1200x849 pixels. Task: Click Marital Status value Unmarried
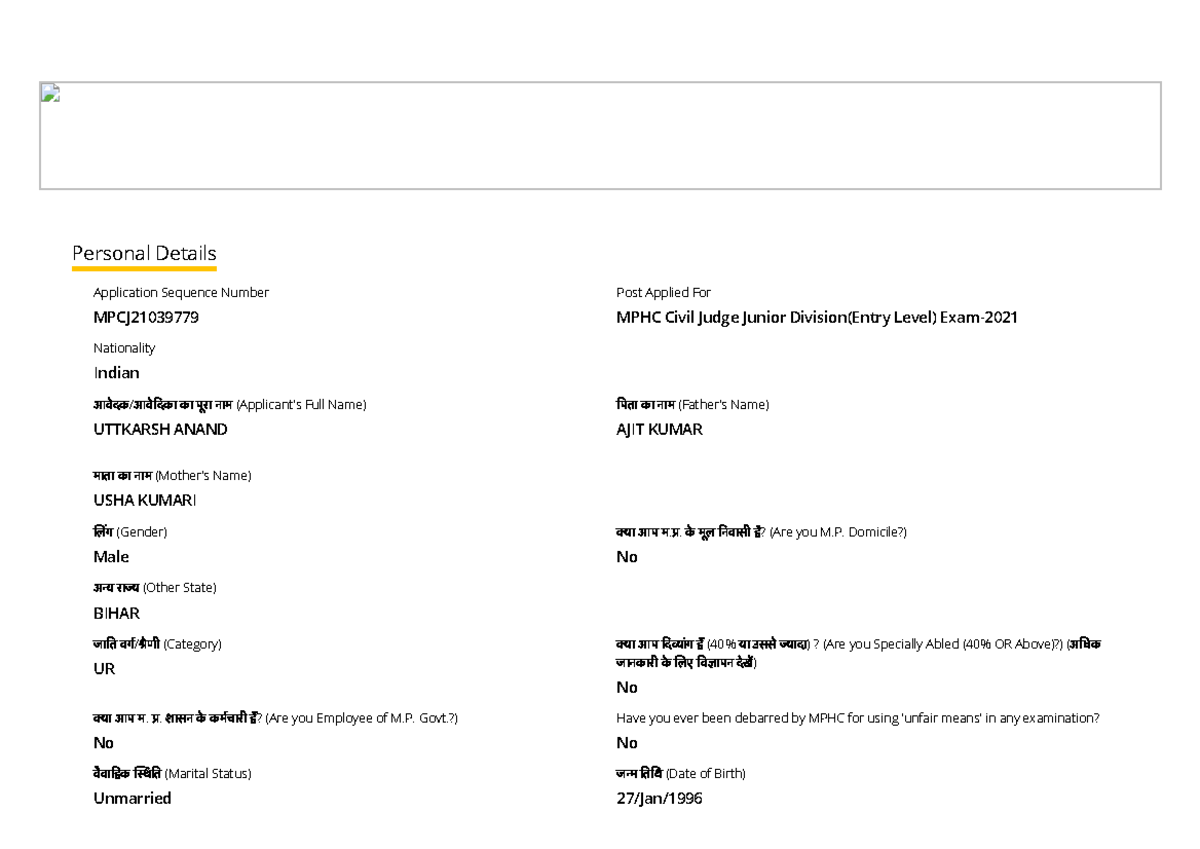tap(132, 798)
